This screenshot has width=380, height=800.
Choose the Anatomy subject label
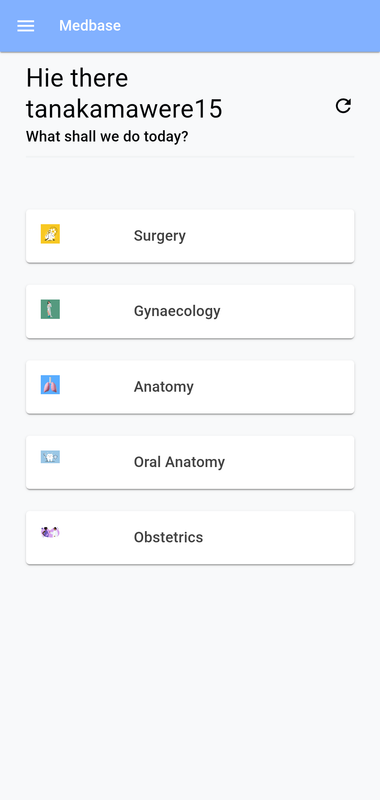164,387
